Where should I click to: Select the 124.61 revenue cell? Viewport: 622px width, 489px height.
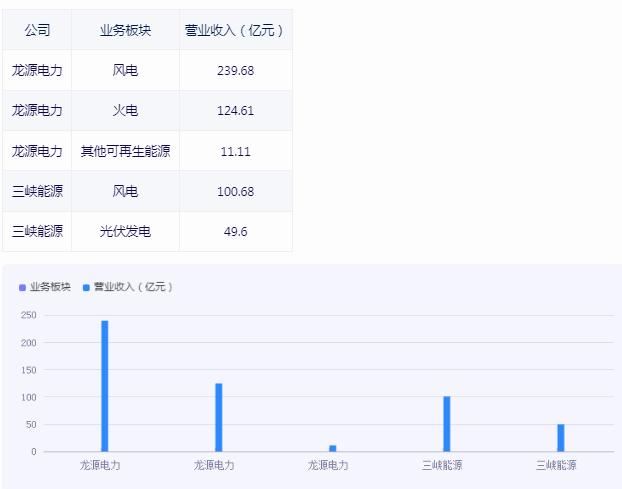coord(235,111)
